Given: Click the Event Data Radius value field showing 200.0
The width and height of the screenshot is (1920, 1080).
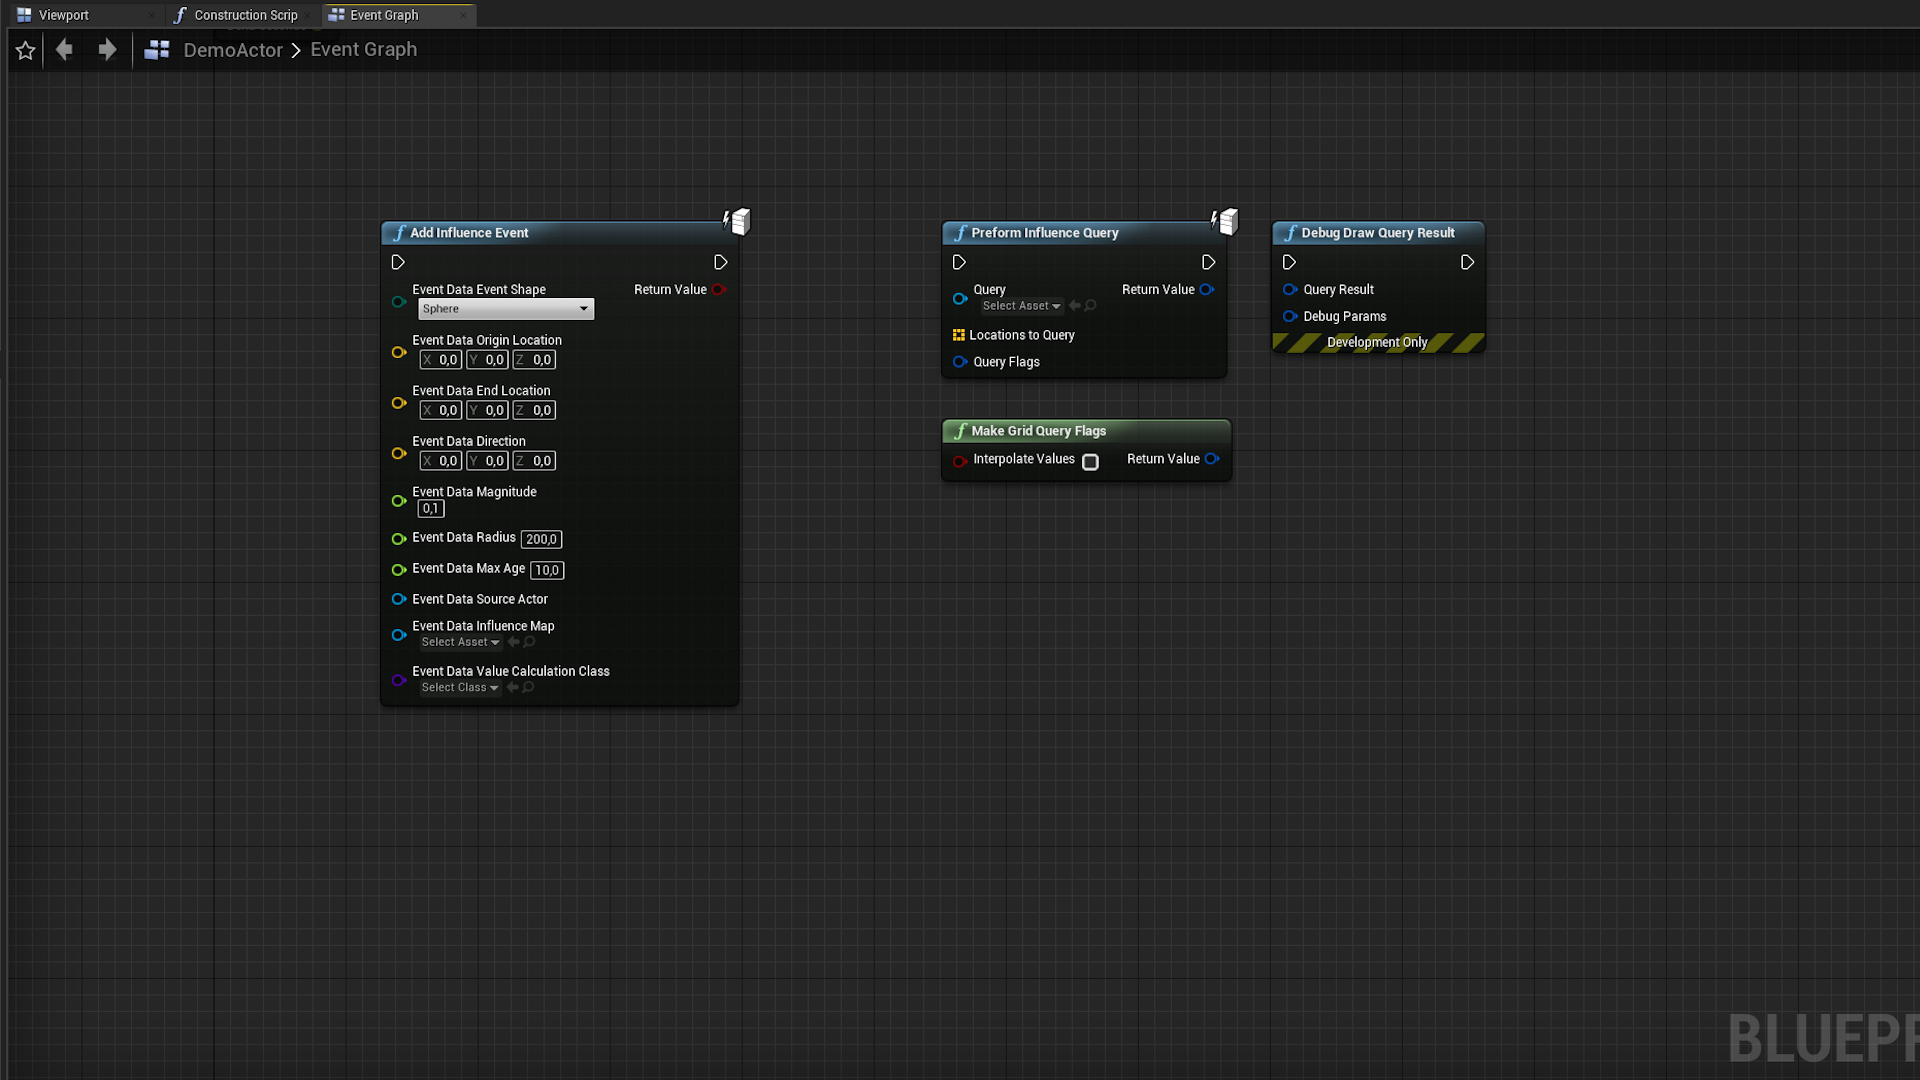Looking at the screenshot, I should click(x=541, y=538).
